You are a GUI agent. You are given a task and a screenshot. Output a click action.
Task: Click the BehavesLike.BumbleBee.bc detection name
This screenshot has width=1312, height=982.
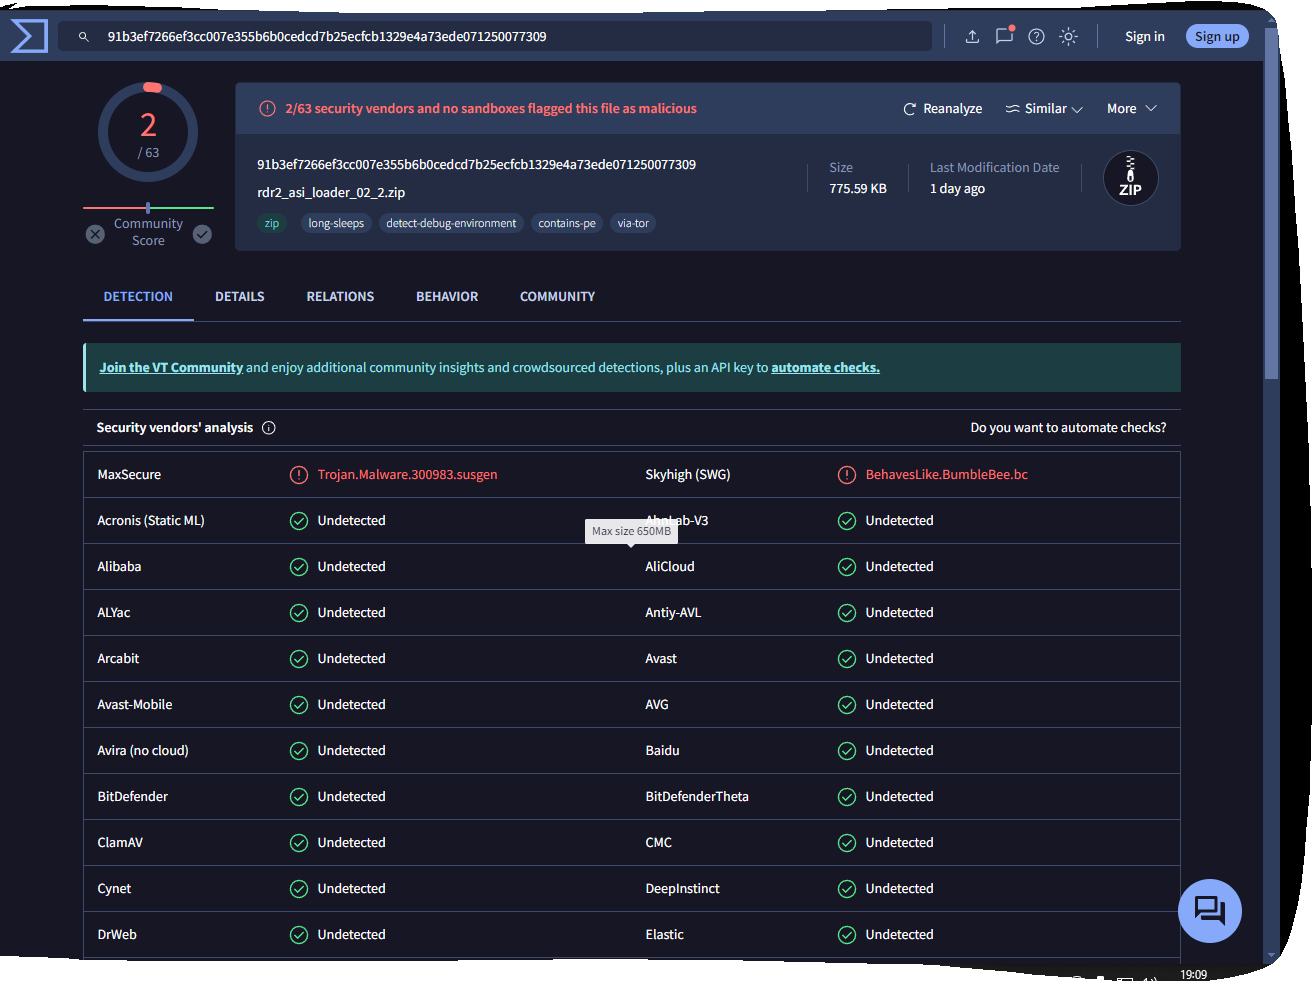(946, 475)
